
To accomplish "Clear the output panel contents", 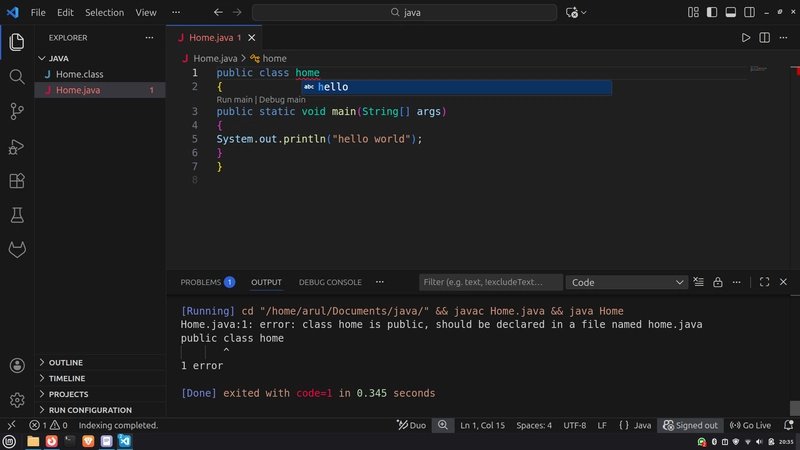I will tap(696, 282).
